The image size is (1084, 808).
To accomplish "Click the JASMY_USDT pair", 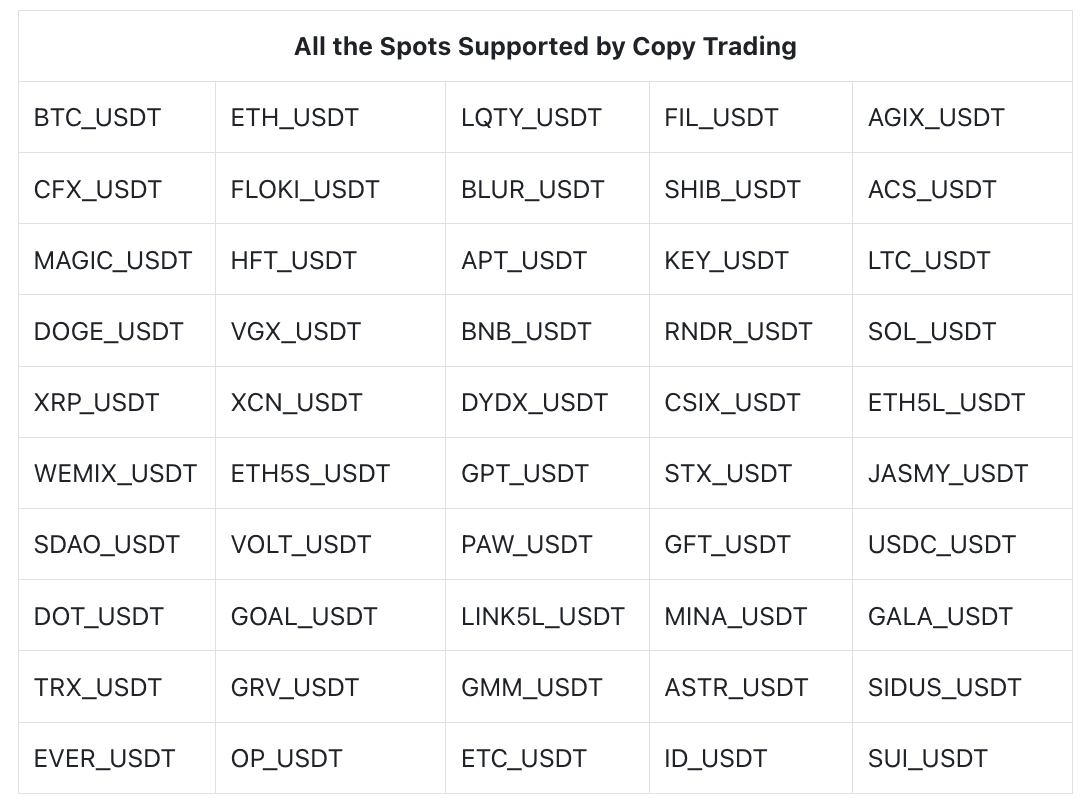I will tap(948, 474).
